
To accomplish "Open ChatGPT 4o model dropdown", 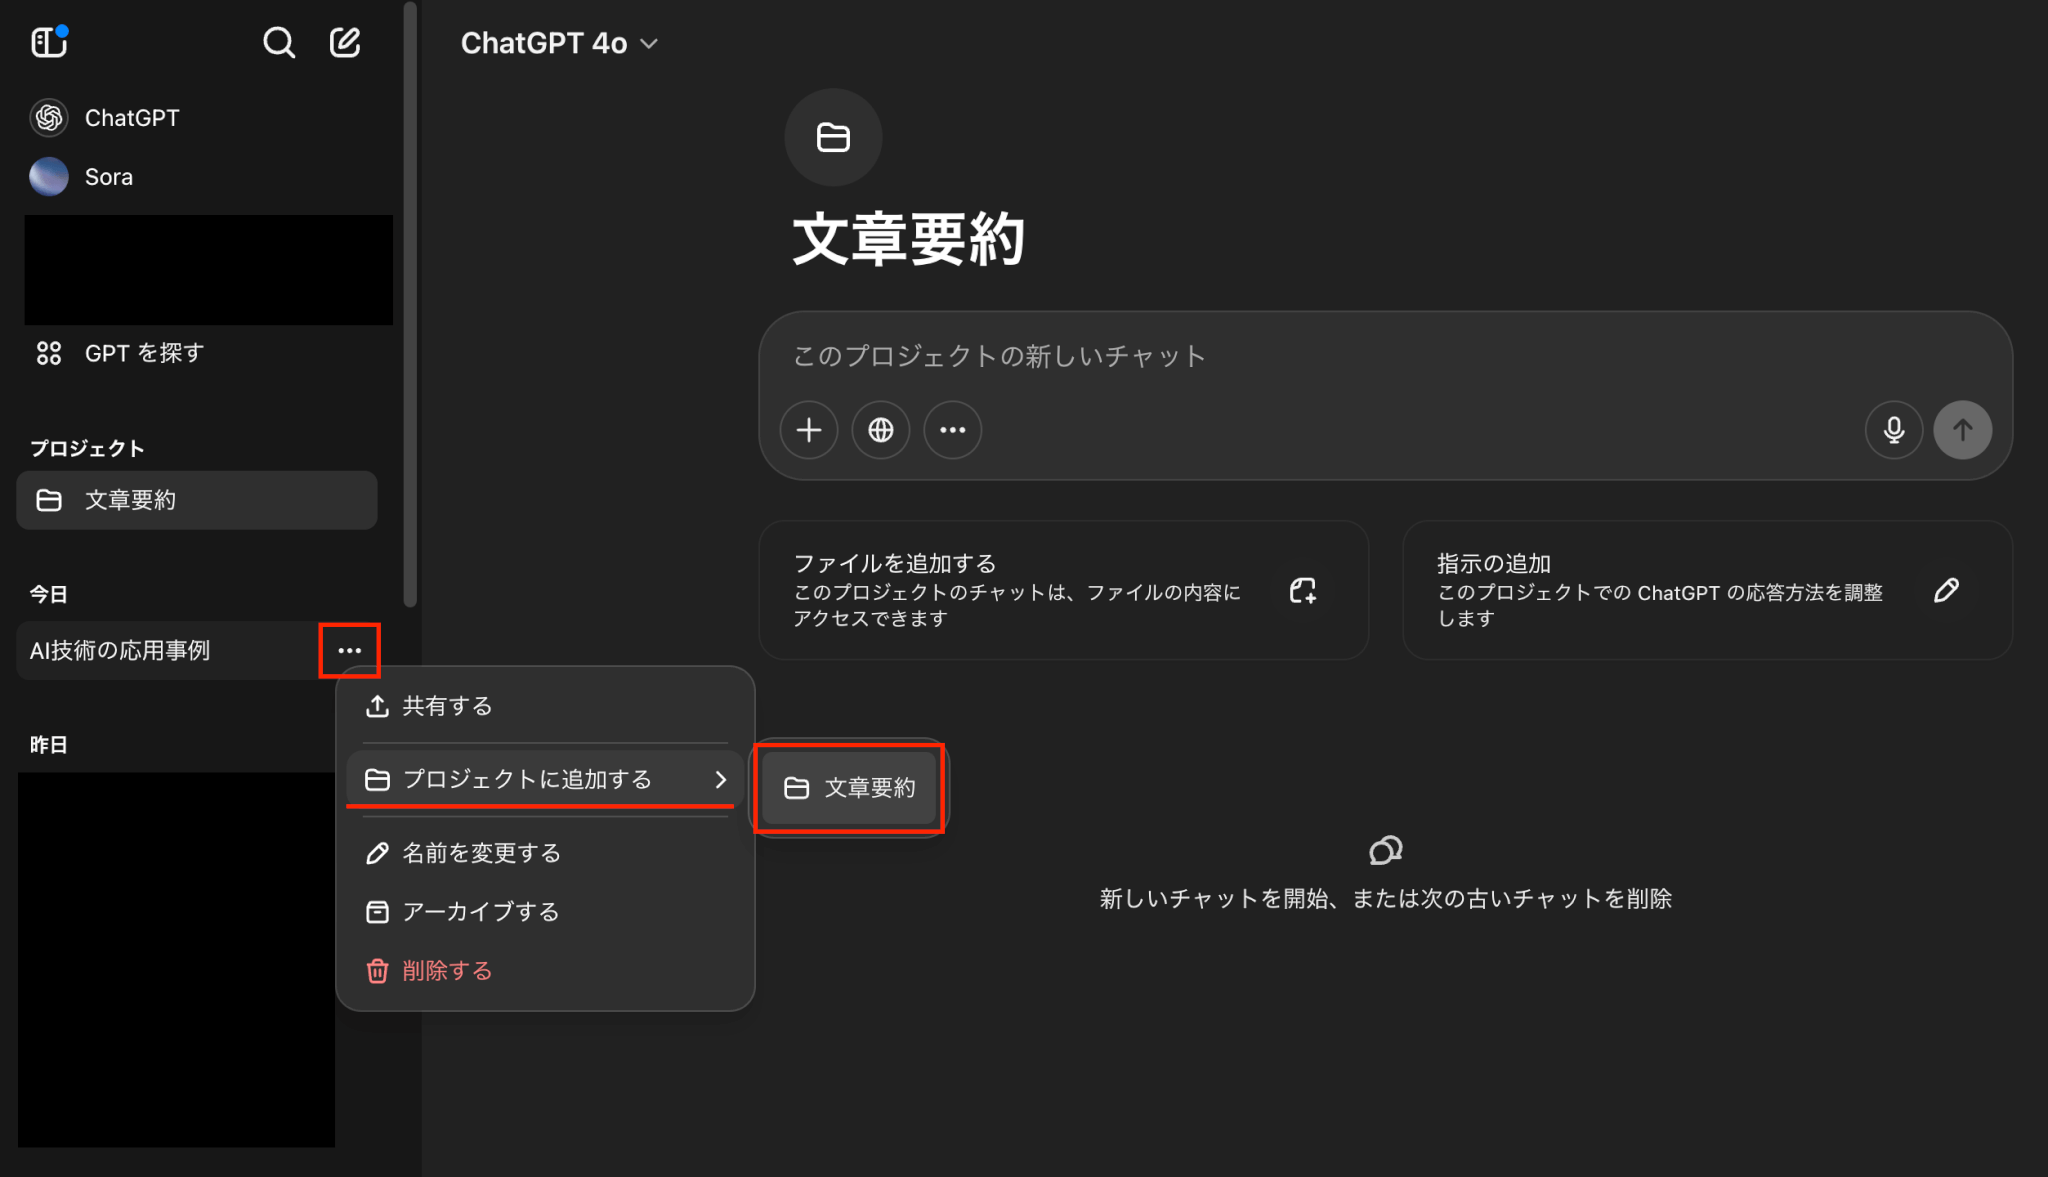I will (559, 43).
